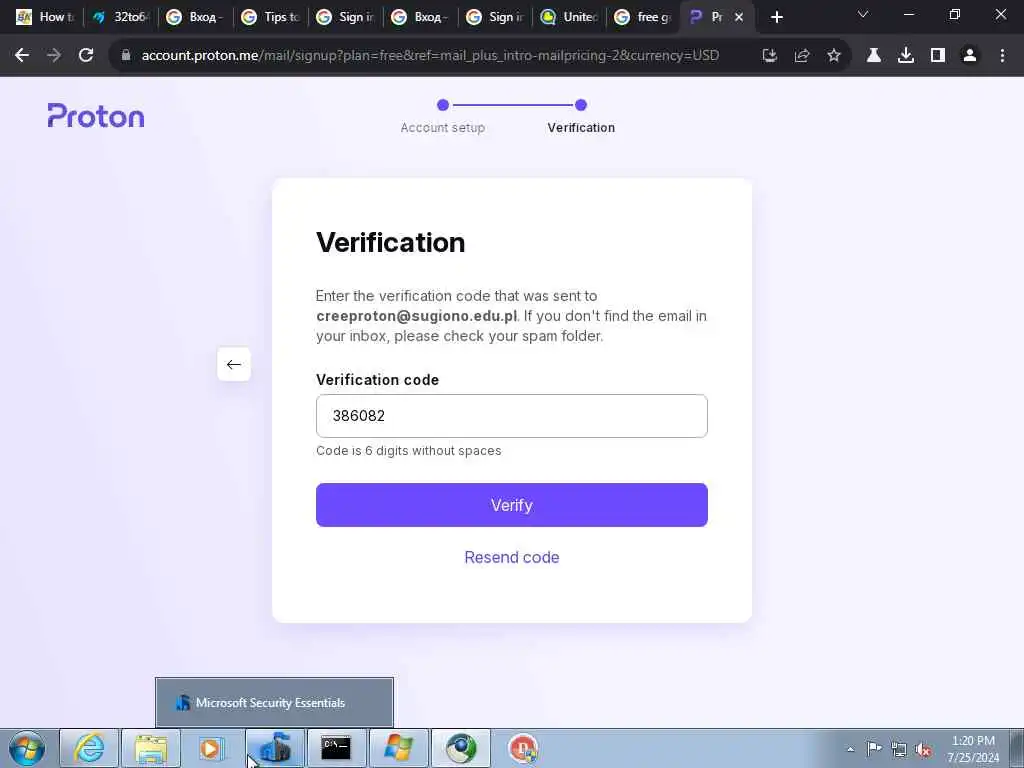Image resolution: width=1024 pixels, height=768 pixels.
Task: Open the Action Center flag icon
Action: (874, 748)
